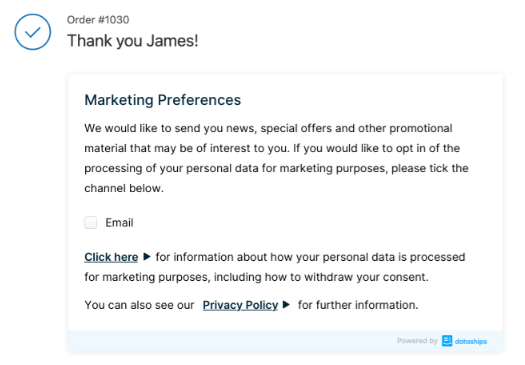Tick the Email marketing checkbox

pos(90,222)
